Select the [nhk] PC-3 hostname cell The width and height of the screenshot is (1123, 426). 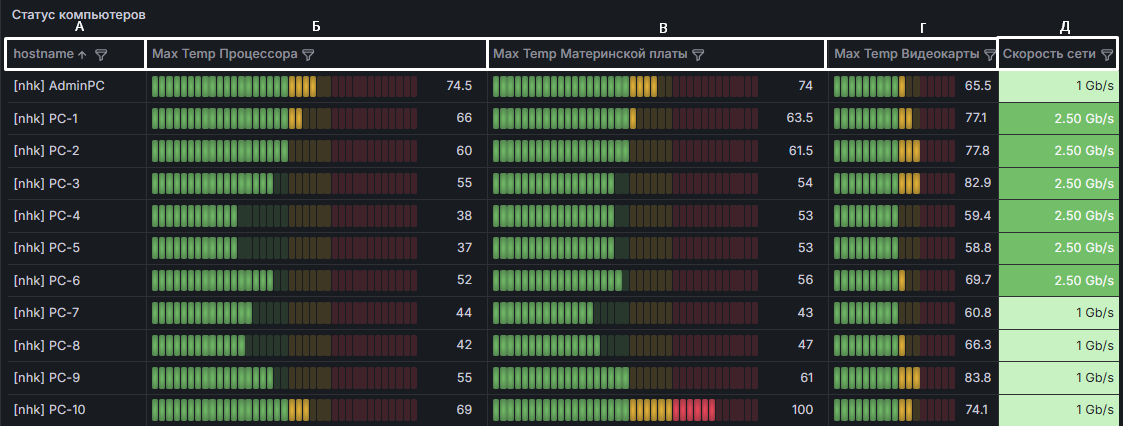(74, 183)
